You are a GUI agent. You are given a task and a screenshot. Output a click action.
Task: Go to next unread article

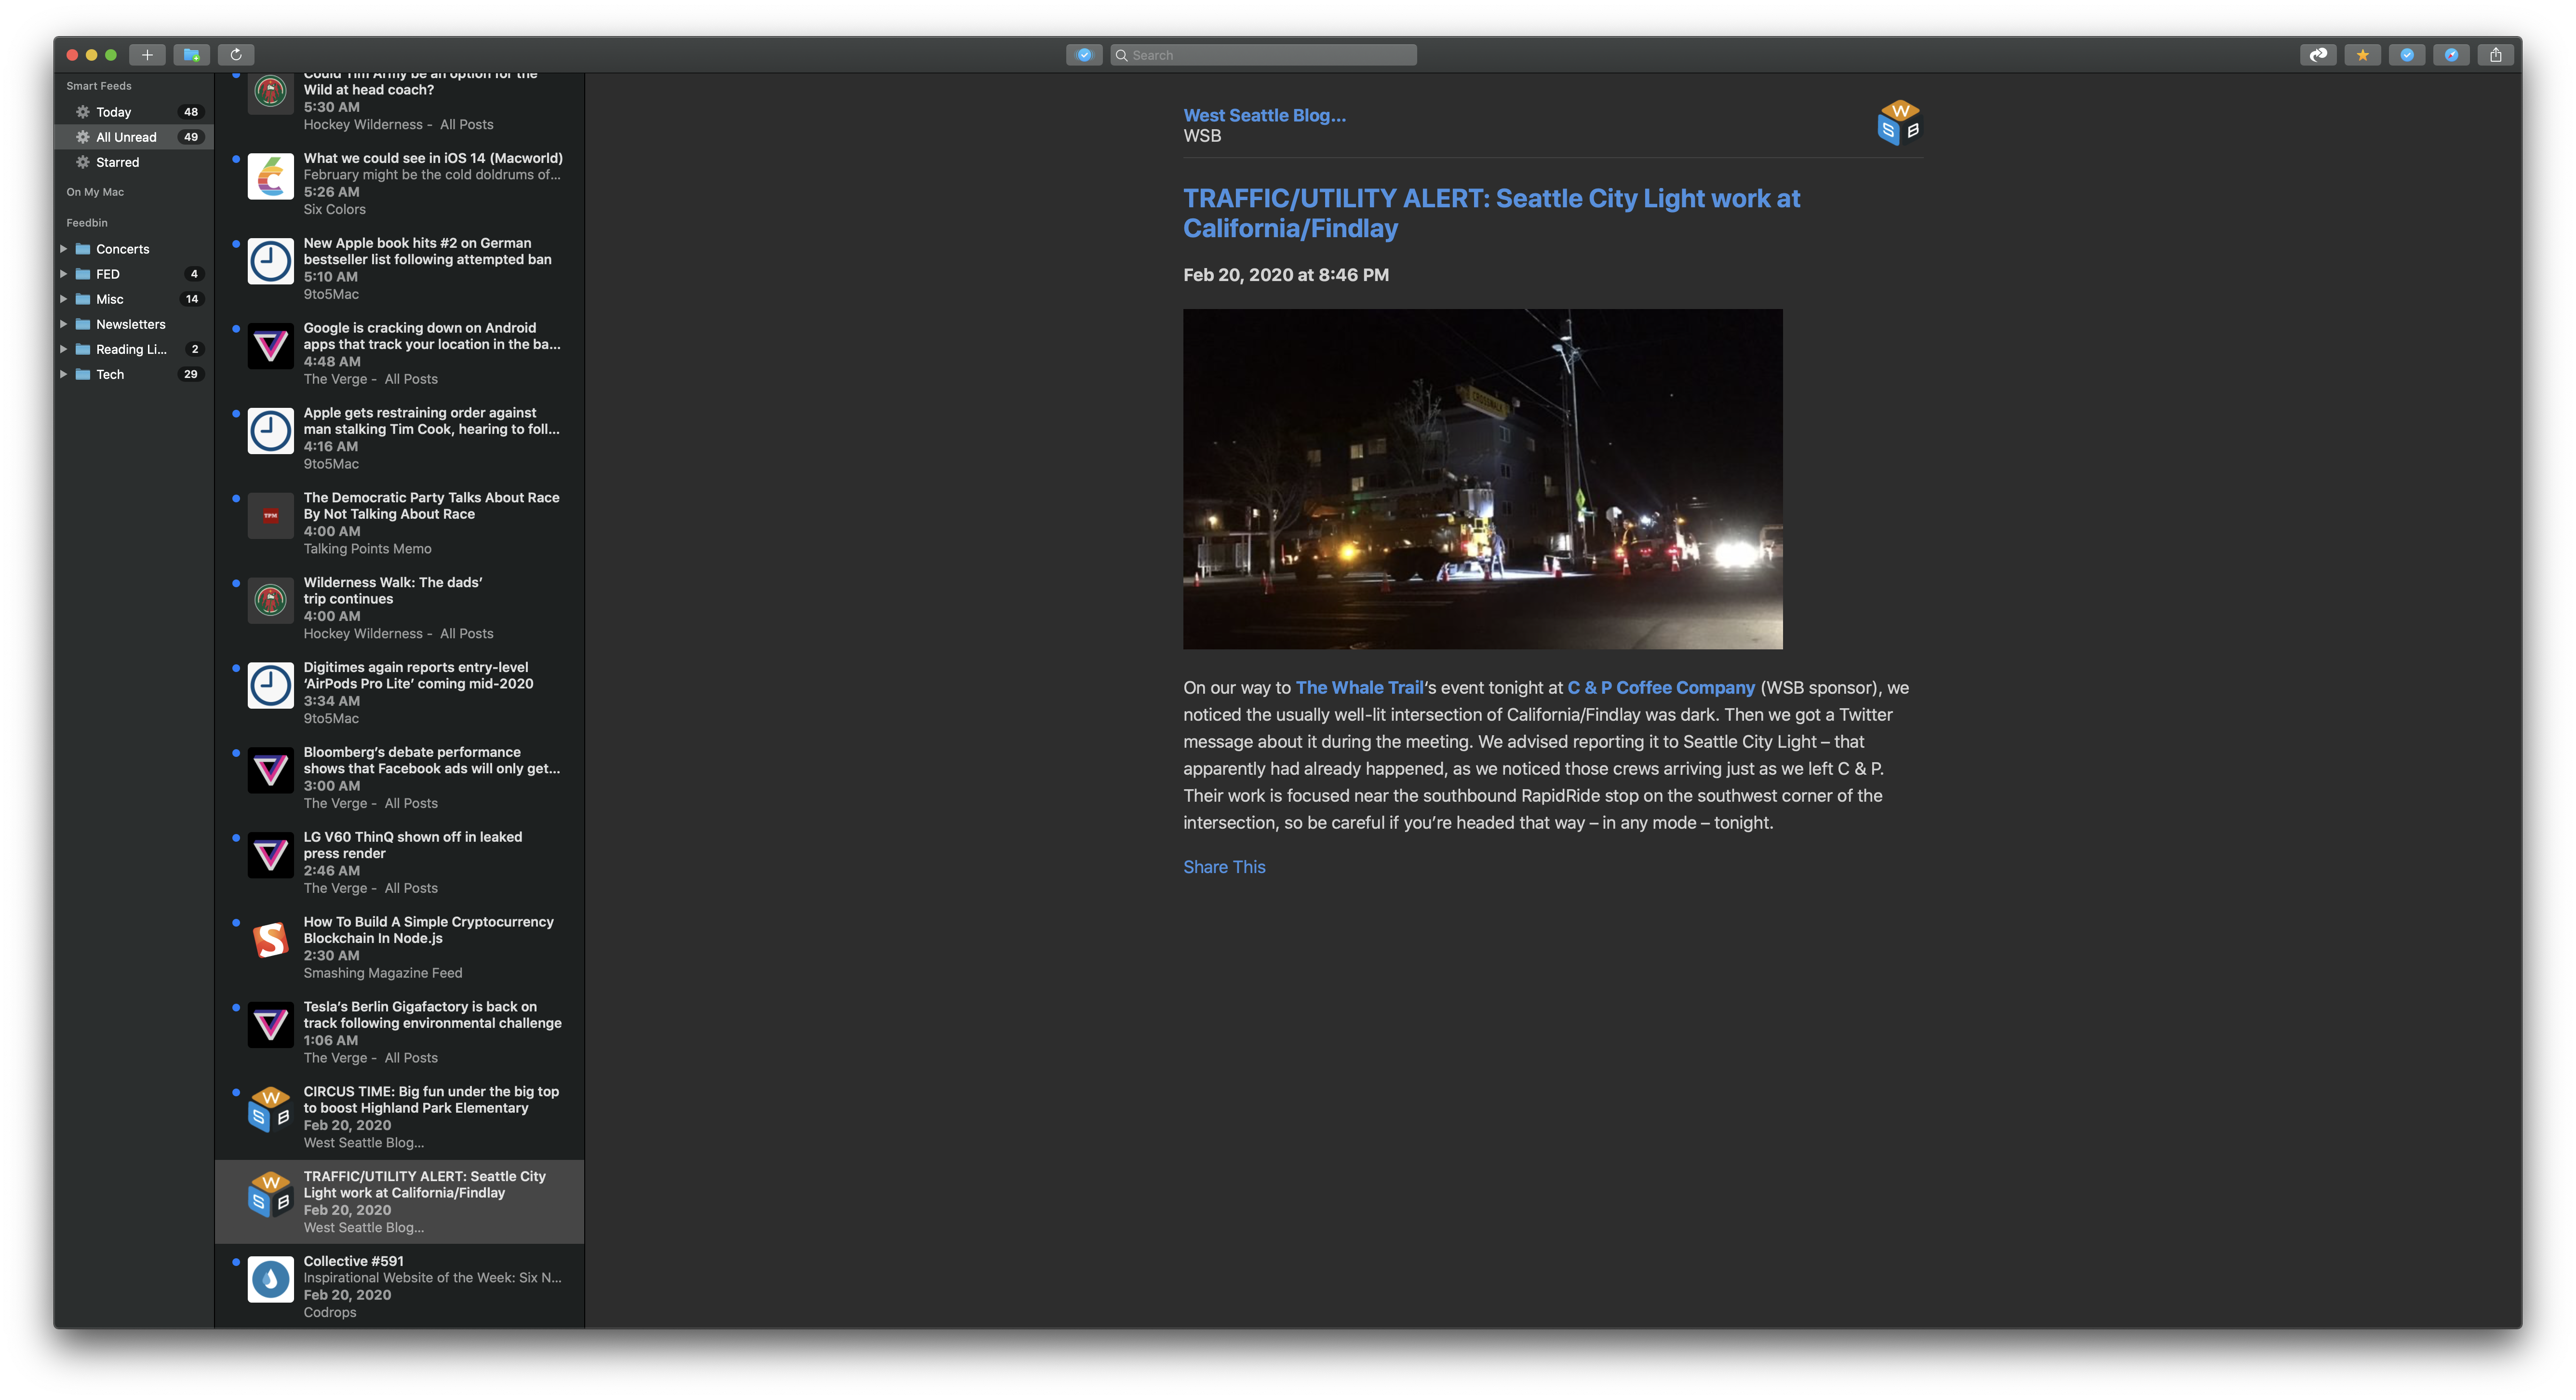coord(2318,55)
